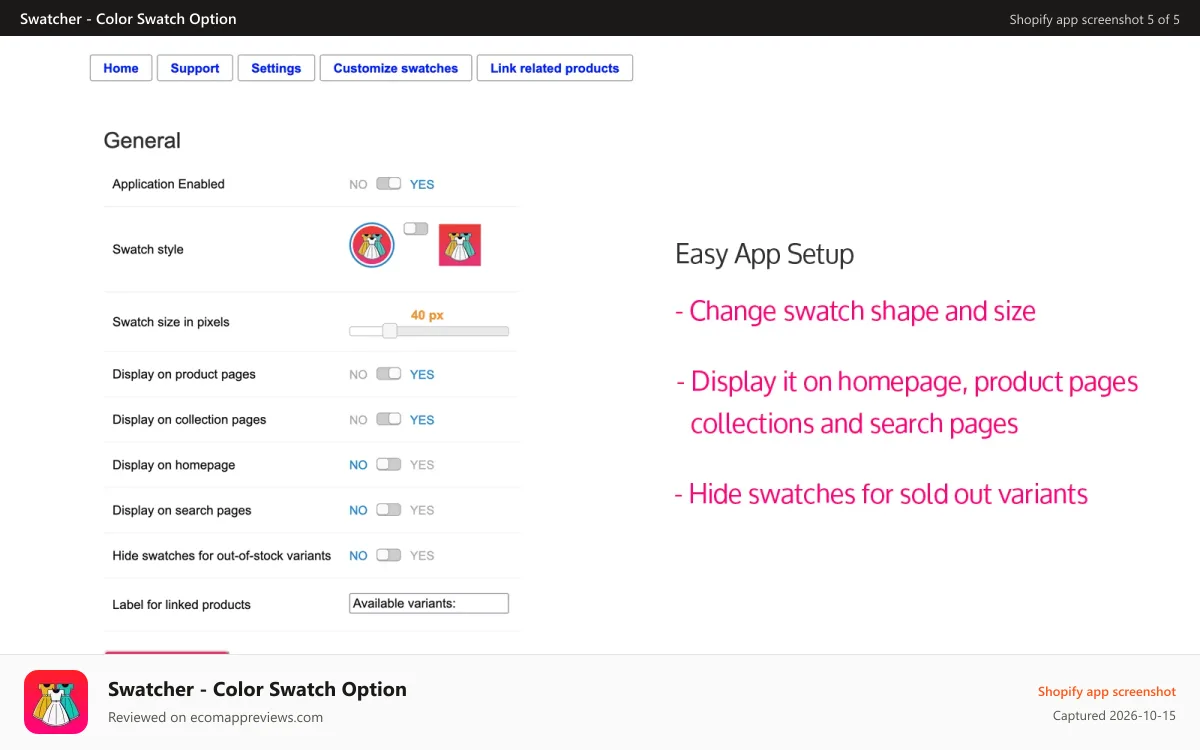Select the square swatch style icon
Screen dimensions: 1200x750
[x=460, y=245]
